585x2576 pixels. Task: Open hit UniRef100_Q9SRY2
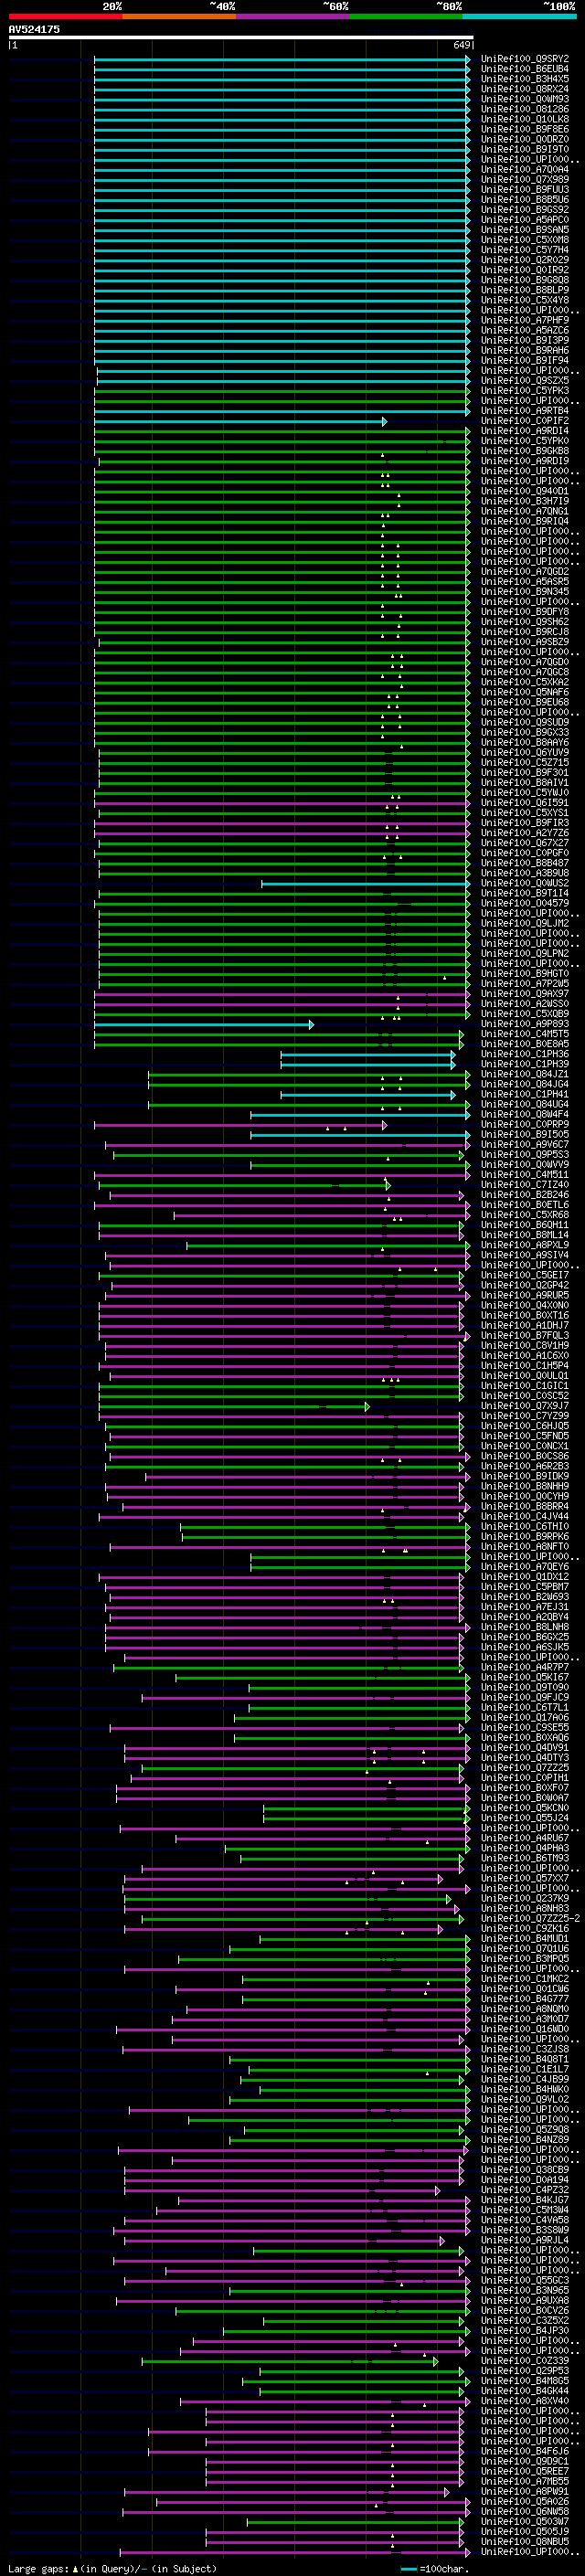click(x=524, y=59)
